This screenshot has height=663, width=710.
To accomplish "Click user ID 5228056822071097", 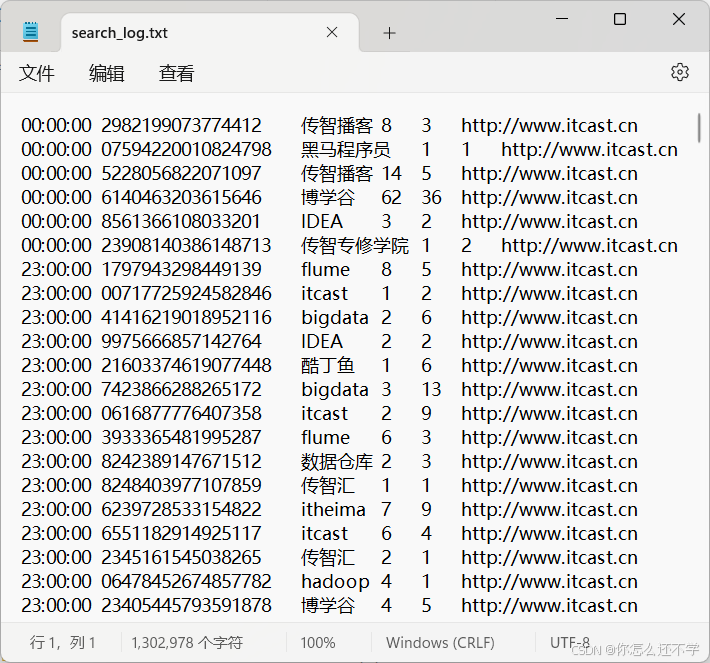I will coord(181,173).
